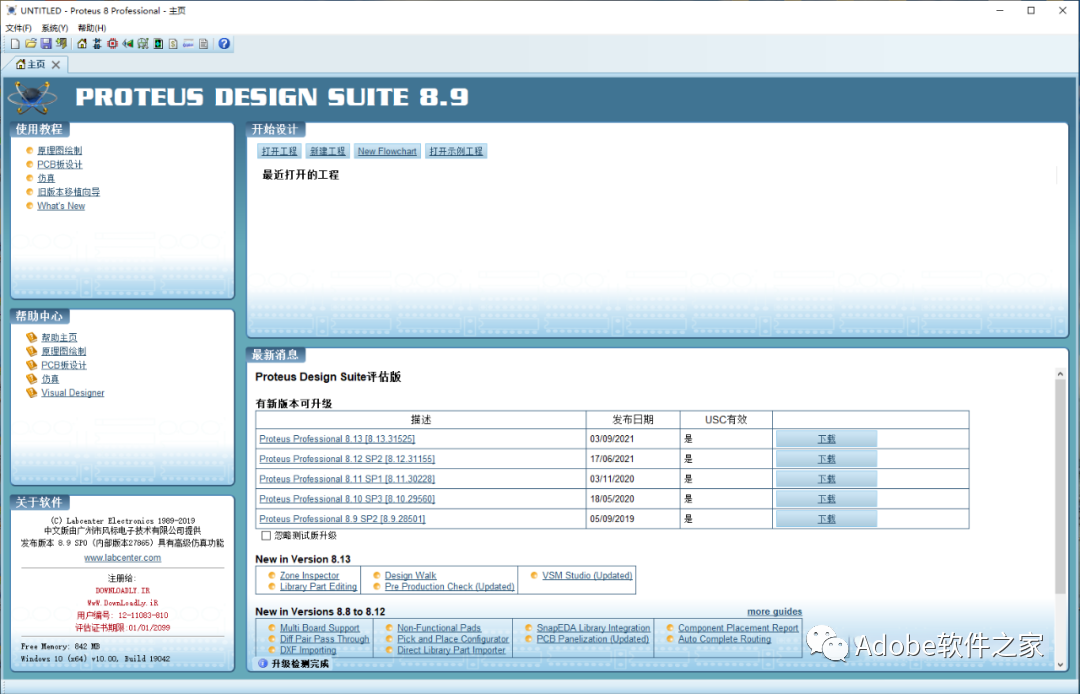
Task: Open the 系统(Y) menu
Action: click(x=52, y=27)
